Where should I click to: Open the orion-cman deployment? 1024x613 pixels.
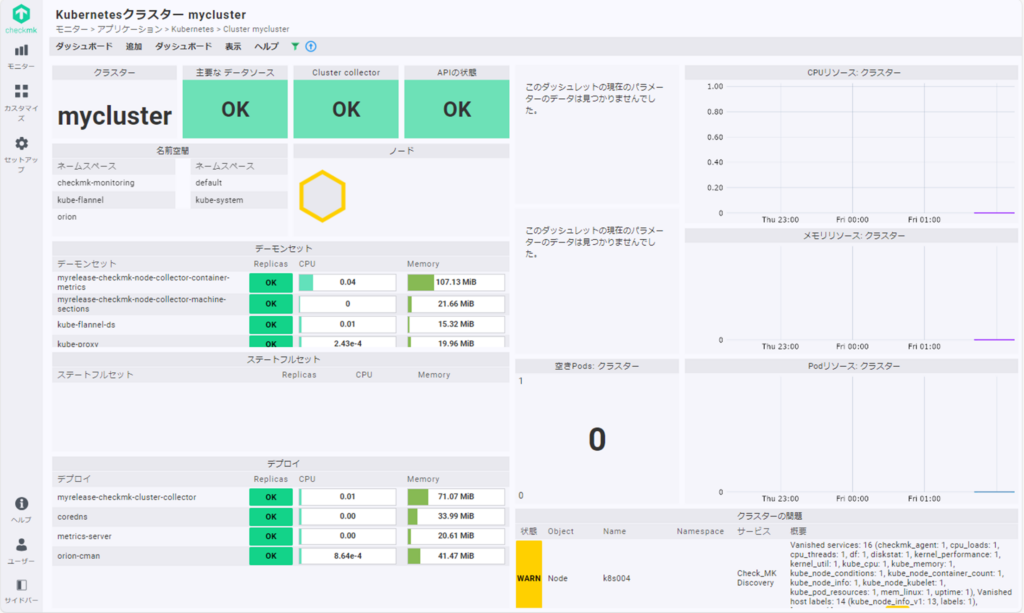(x=78, y=556)
